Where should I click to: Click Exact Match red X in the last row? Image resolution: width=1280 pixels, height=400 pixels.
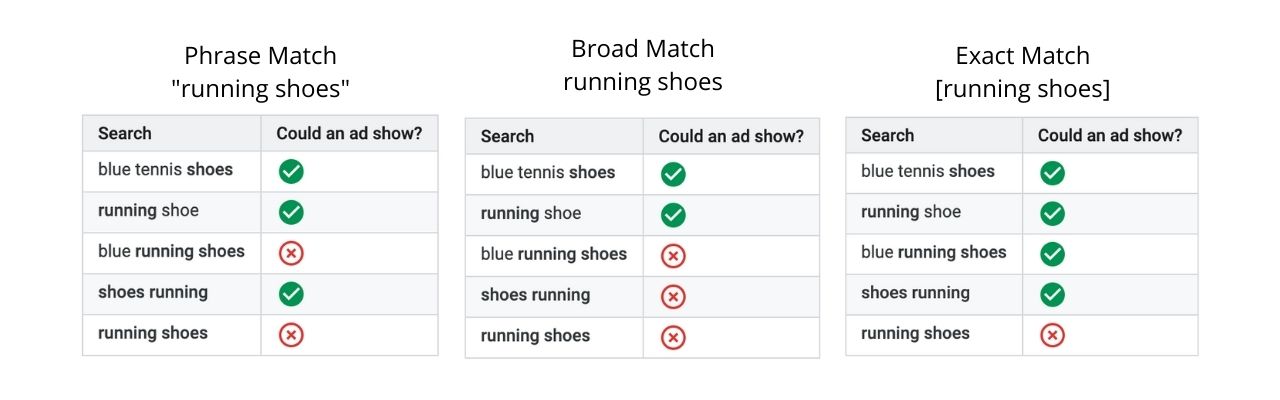(1052, 335)
